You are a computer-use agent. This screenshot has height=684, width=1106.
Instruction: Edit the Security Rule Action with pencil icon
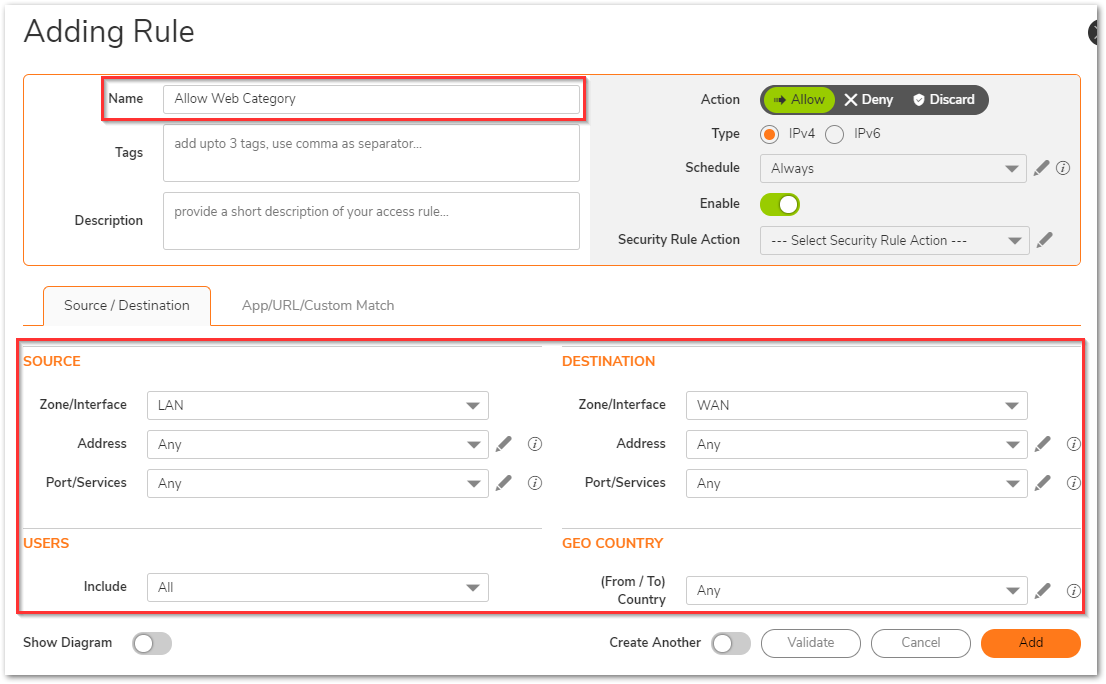[x=1044, y=240]
